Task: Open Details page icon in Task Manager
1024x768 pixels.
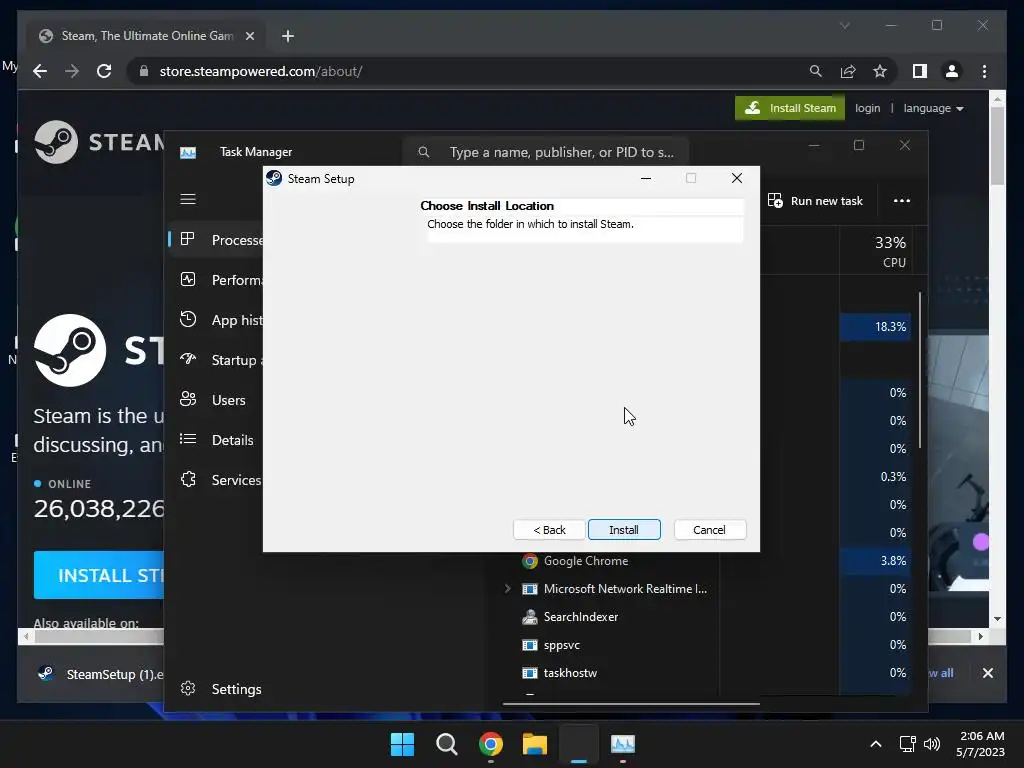Action: (x=188, y=439)
